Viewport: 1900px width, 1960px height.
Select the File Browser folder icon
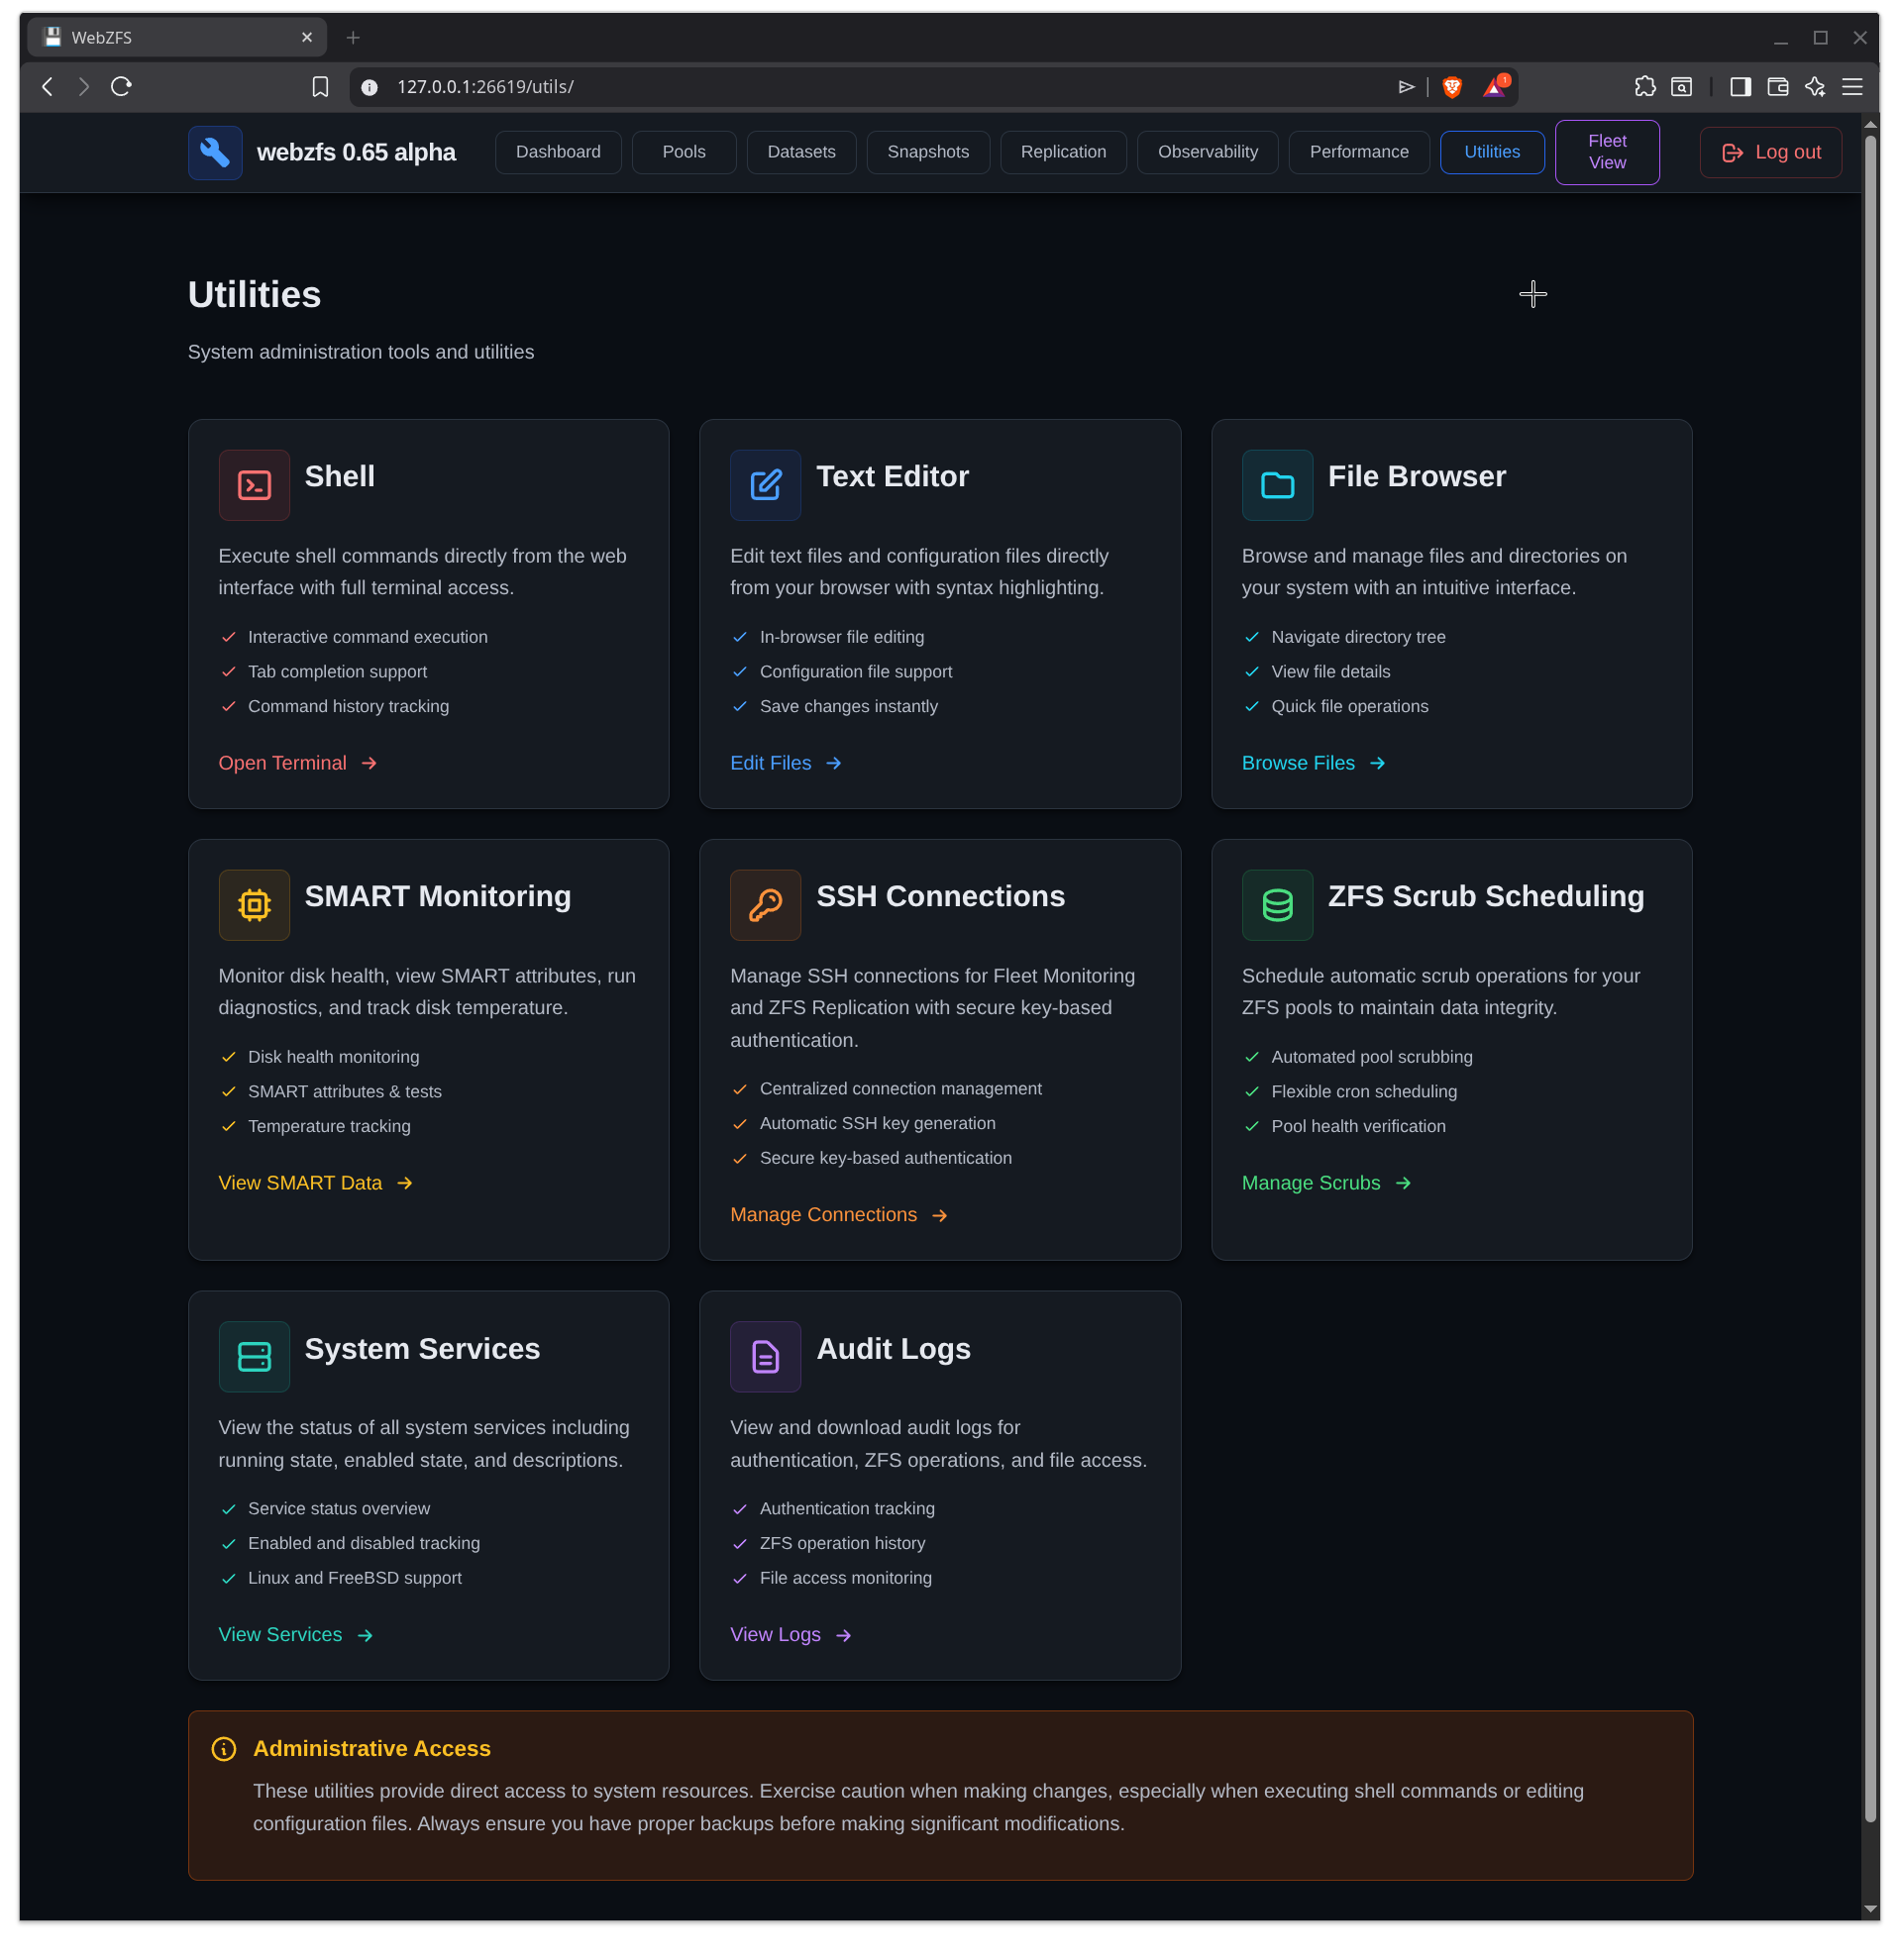(1276, 485)
